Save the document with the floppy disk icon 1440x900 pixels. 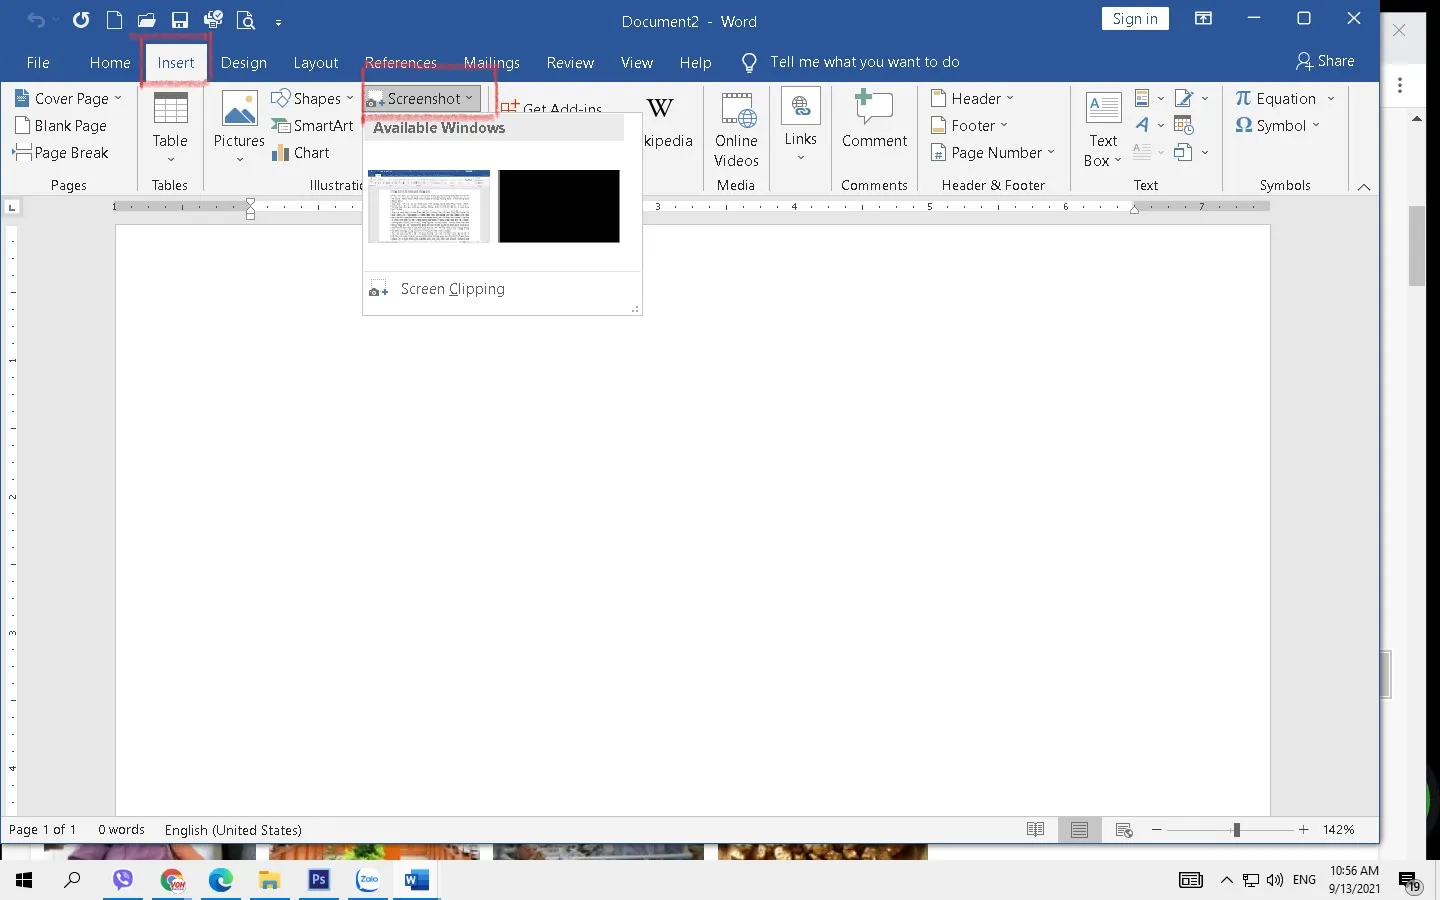pos(180,20)
